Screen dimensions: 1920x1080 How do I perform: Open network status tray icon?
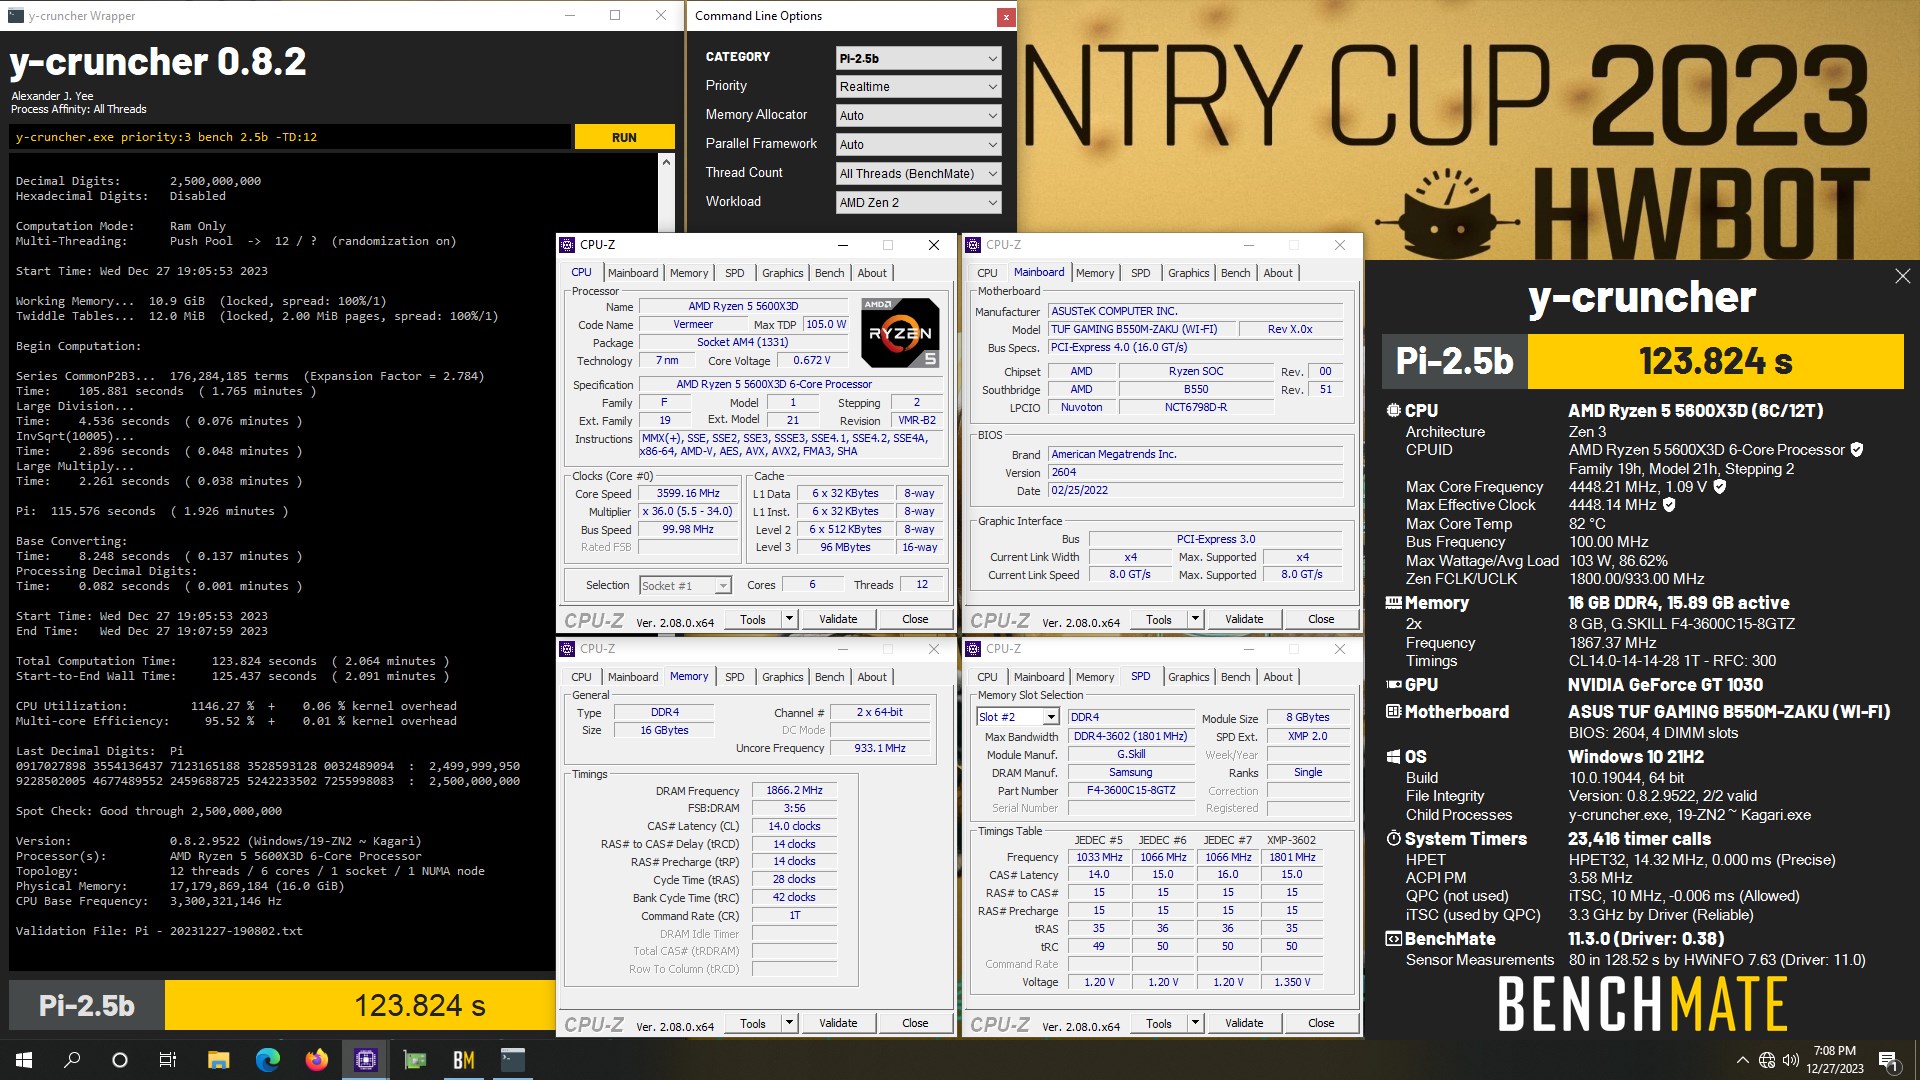1767,1060
